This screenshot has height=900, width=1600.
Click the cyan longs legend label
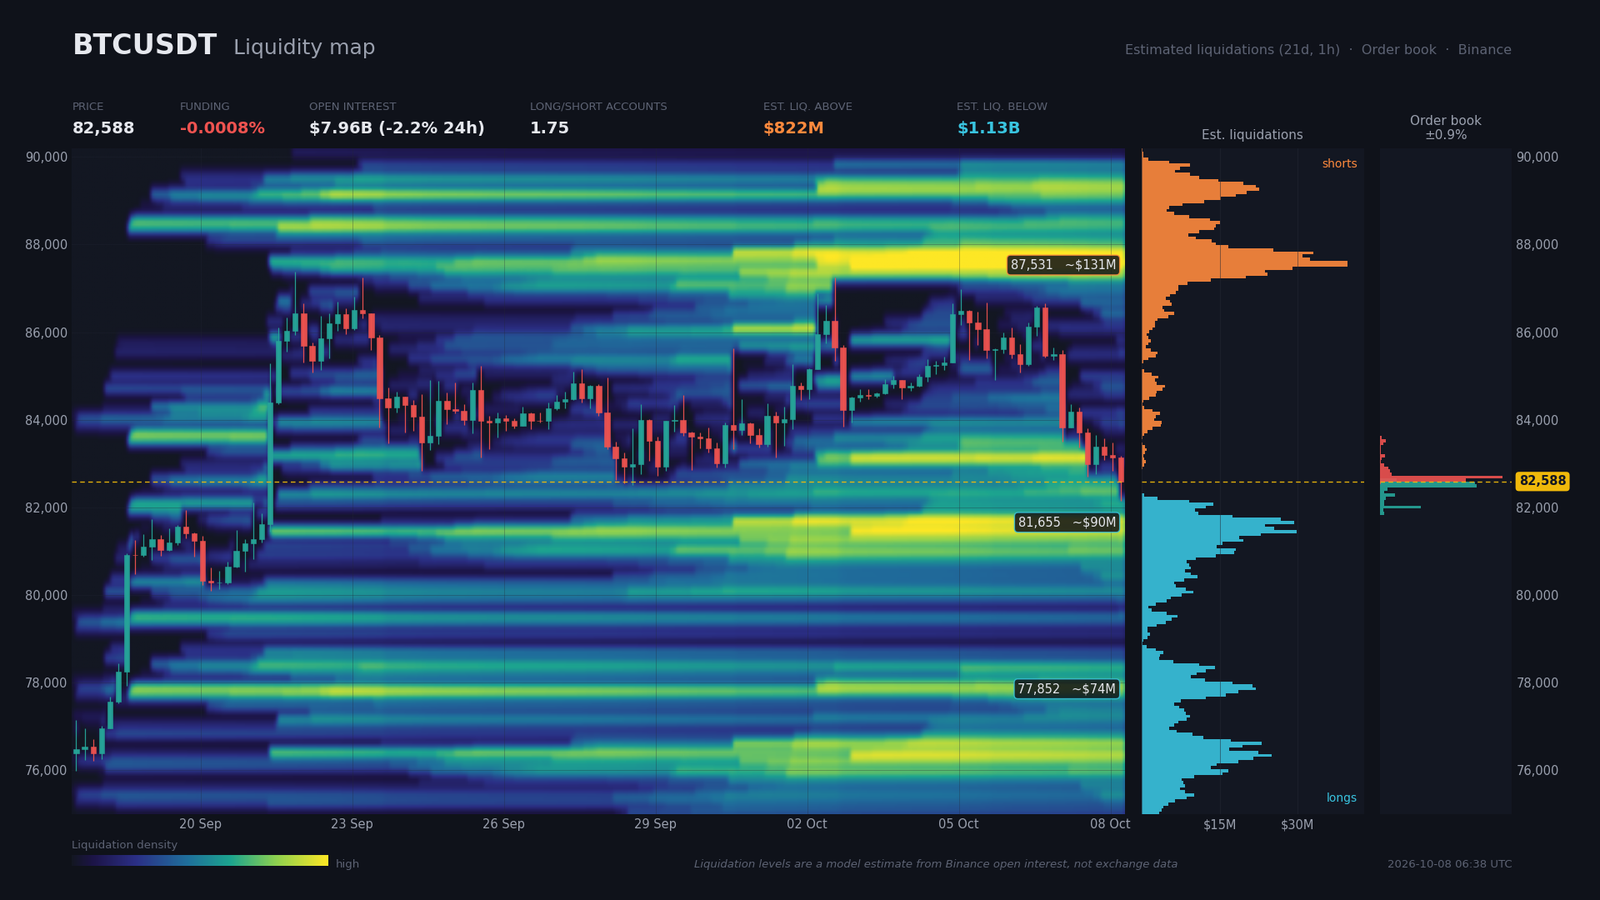tap(1341, 798)
